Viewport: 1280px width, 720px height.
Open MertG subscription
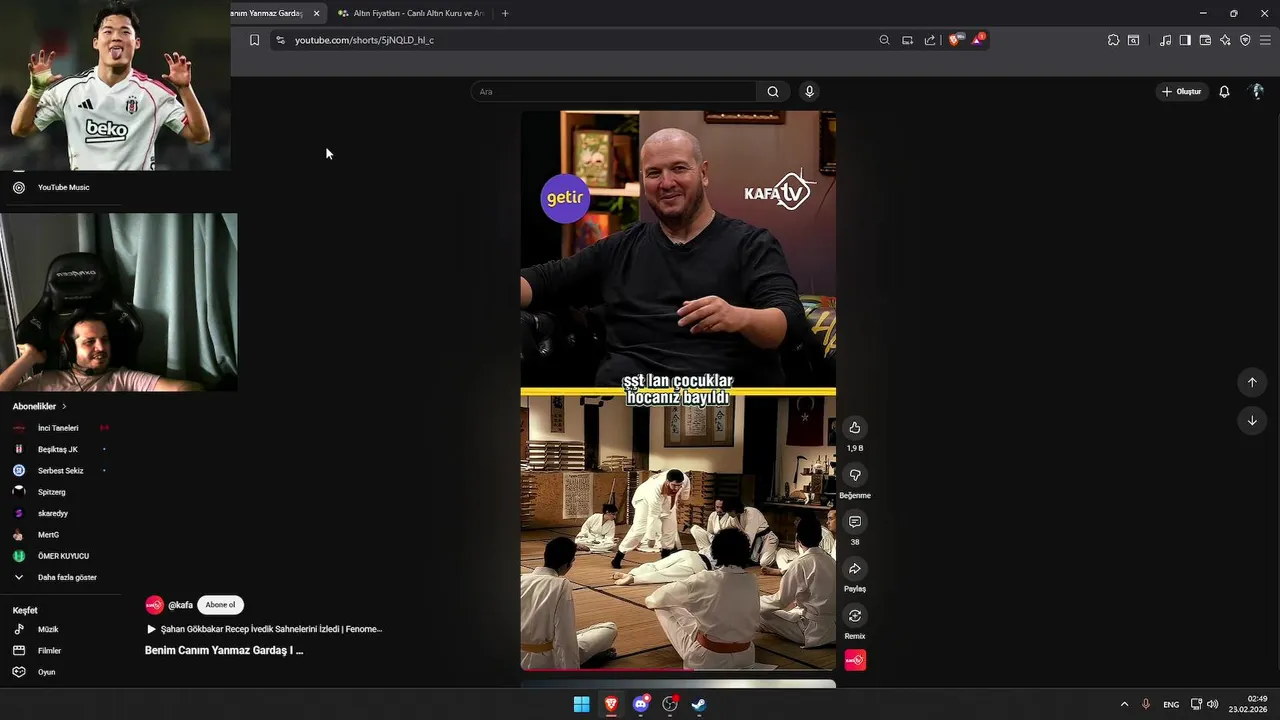(x=48, y=535)
